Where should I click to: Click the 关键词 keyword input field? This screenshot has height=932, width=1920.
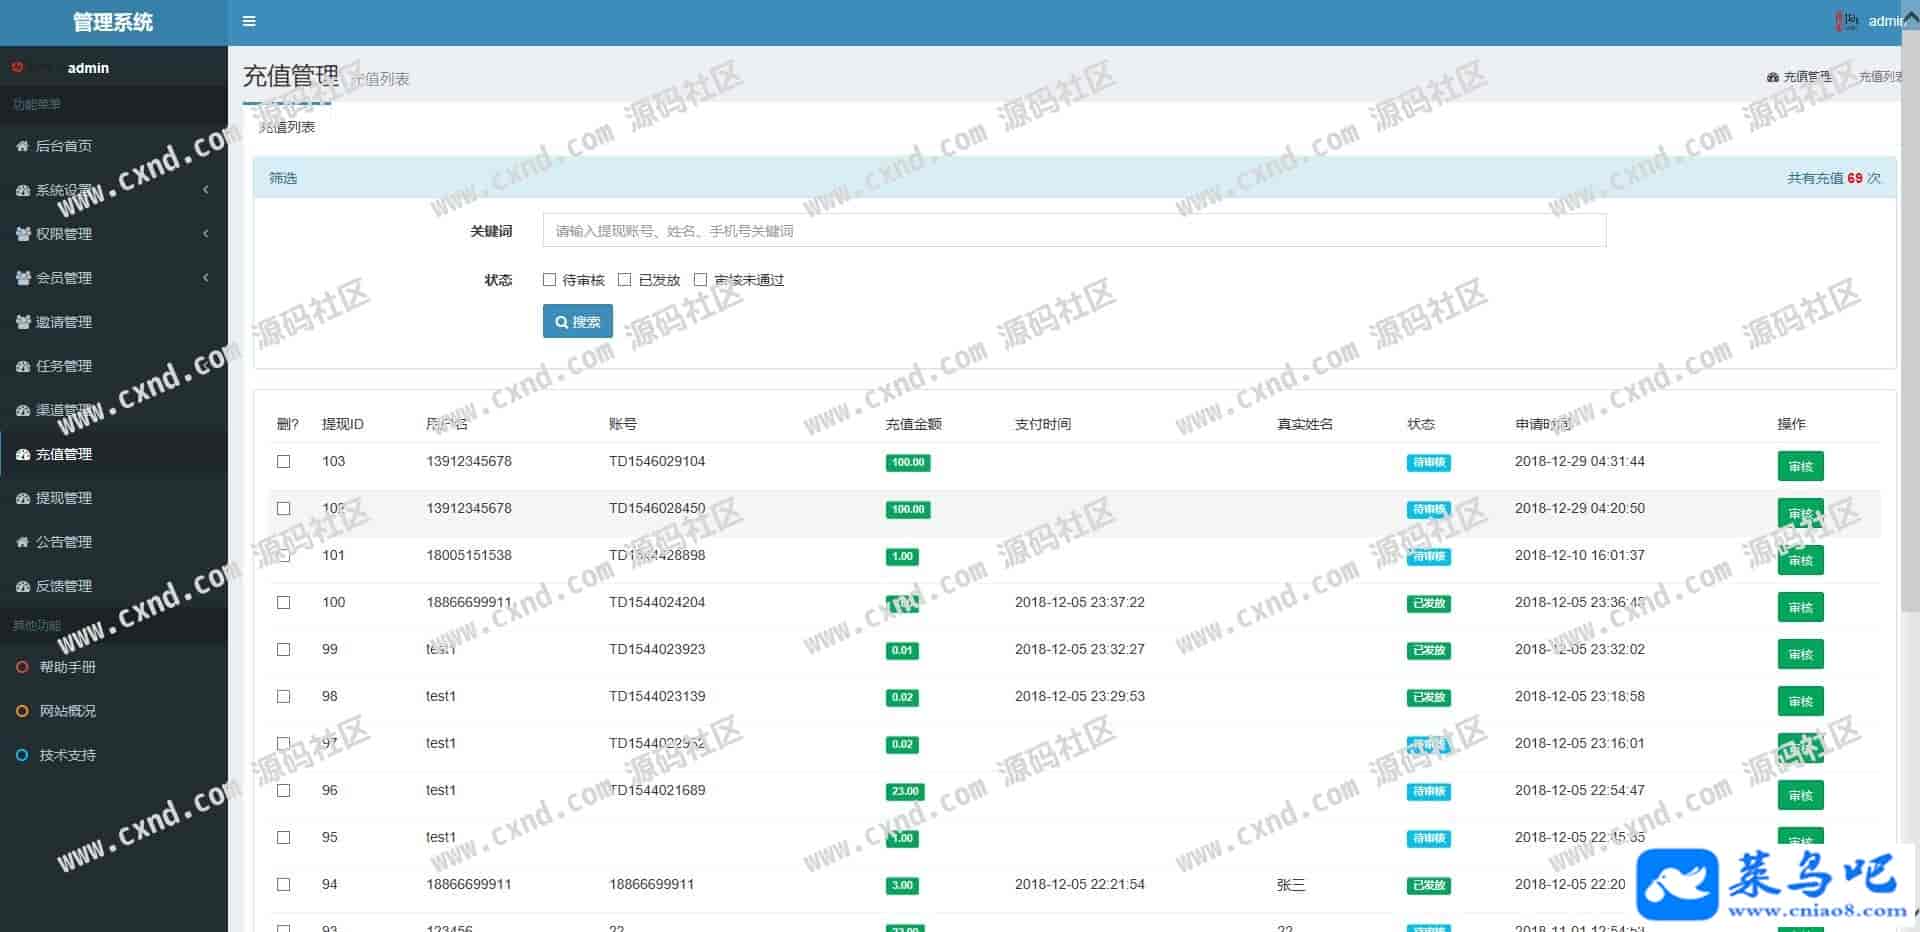point(1073,231)
